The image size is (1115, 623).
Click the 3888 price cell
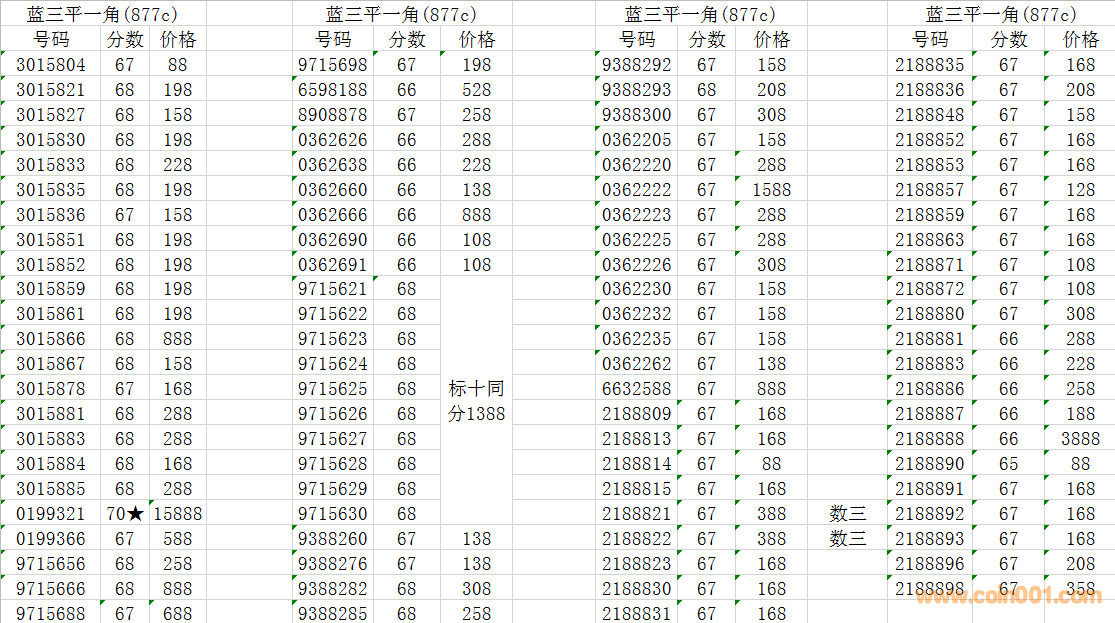pyautogui.click(x=1080, y=439)
